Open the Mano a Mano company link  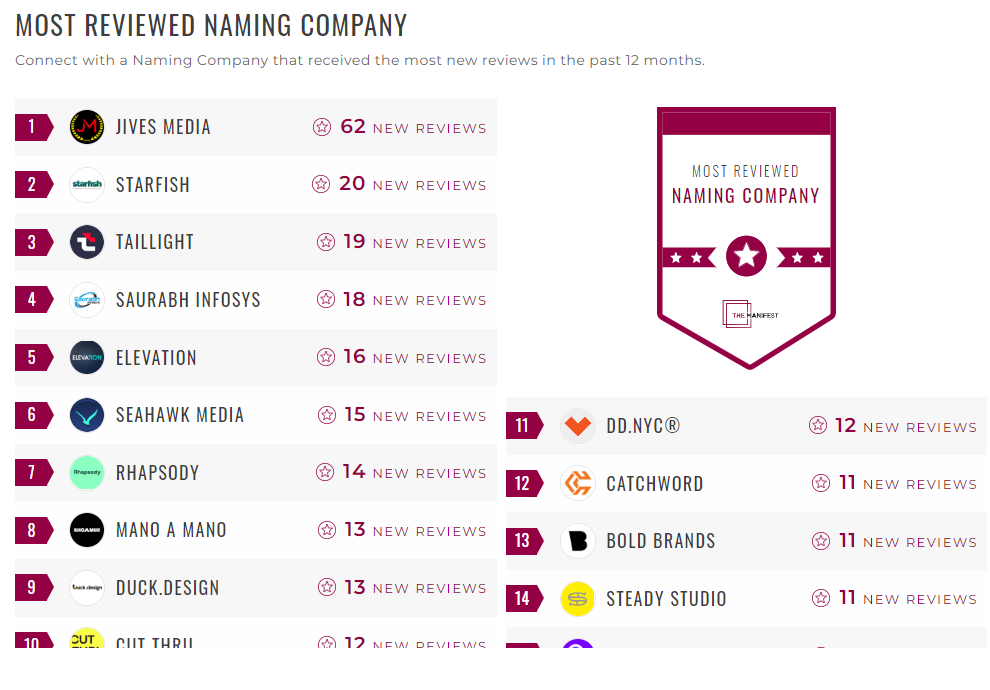click(x=171, y=530)
